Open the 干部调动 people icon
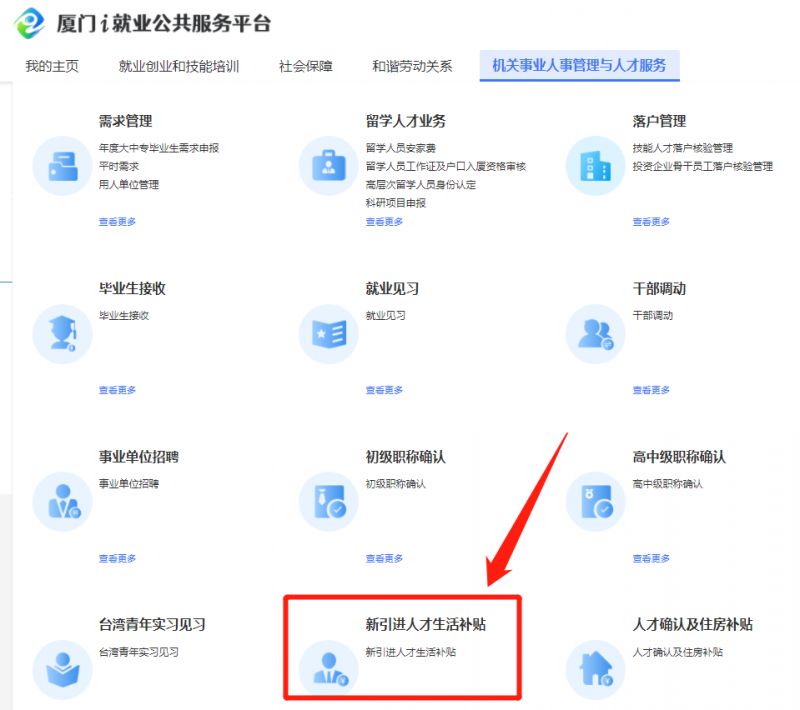This screenshot has width=800, height=710. [x=595, y=334]
